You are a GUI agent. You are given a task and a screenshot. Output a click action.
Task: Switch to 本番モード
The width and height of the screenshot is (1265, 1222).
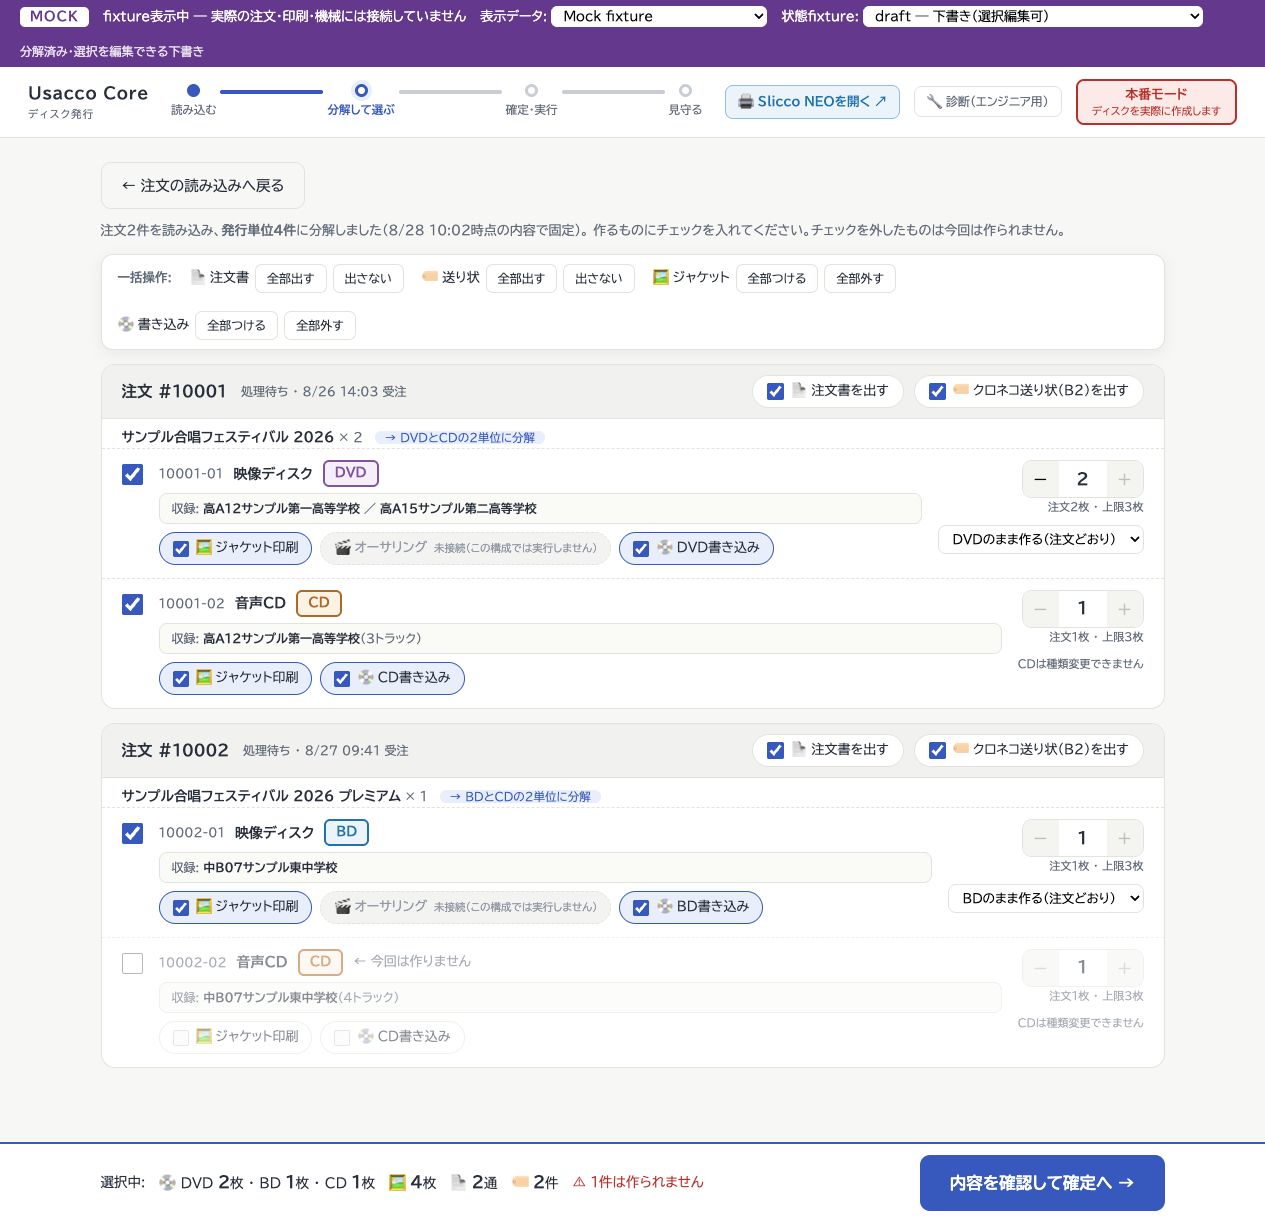pos(1156,102)
